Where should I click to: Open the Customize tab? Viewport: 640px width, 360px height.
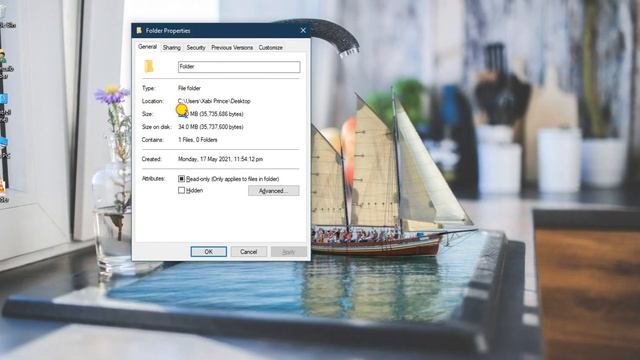pyautogui.click(x=271, y=48)
